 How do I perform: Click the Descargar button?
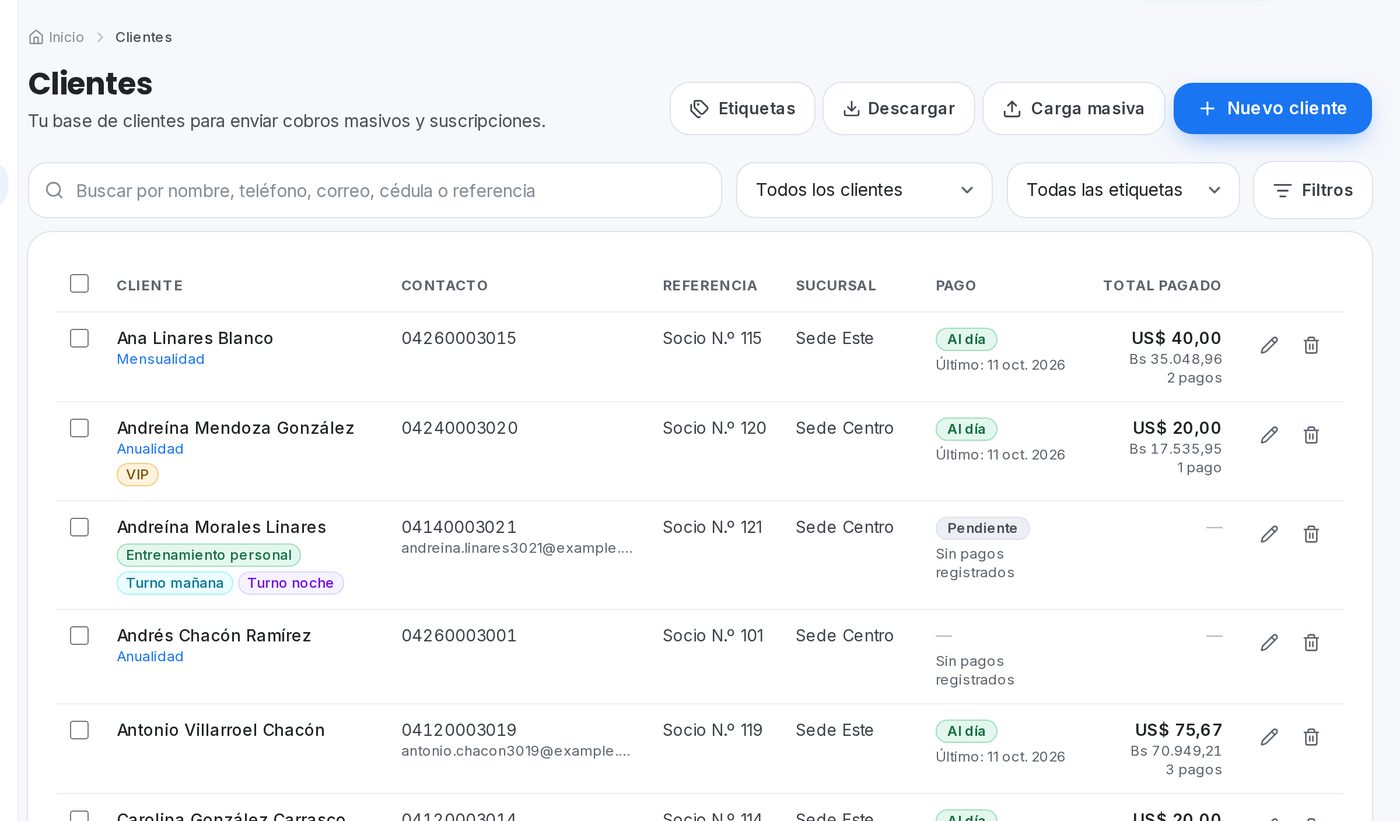click(898, 108)
